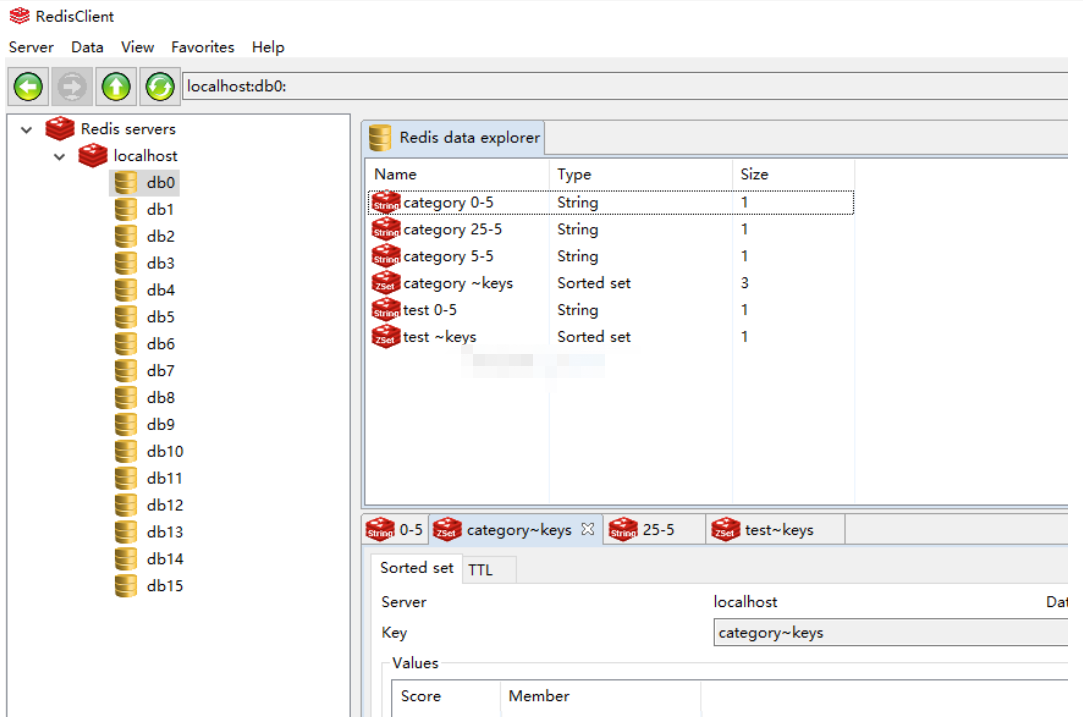Close the category~keys tab
The height and width of the screenshot is (717, 1083).
588,529
